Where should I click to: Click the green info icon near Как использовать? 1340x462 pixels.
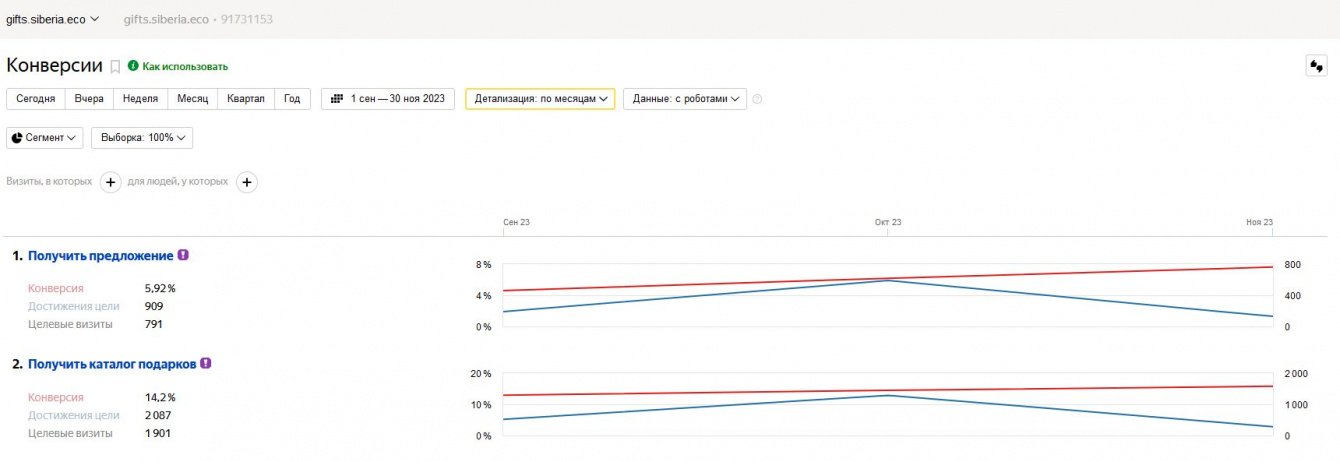133,66
